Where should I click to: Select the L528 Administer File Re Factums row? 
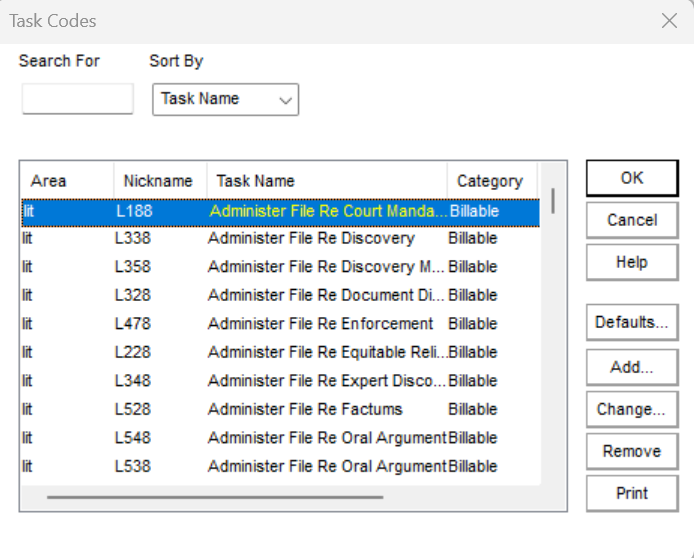pyautogui.click(x=305, y=409)
